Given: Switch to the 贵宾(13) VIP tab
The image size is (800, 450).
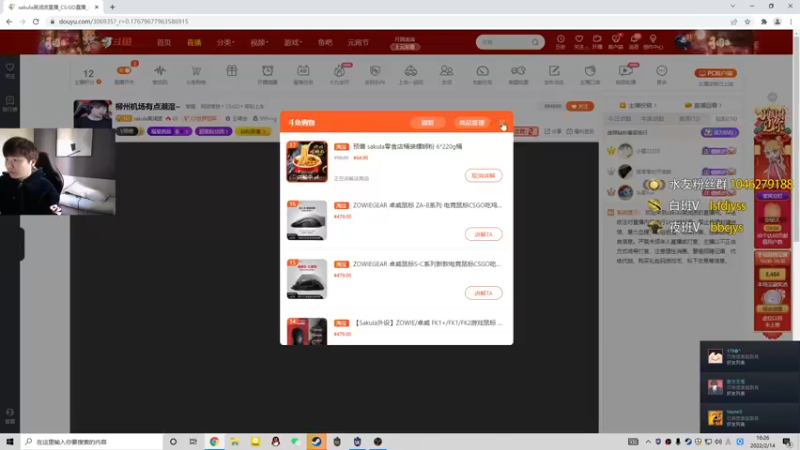Looking at the screenshot, I should 689,118.
